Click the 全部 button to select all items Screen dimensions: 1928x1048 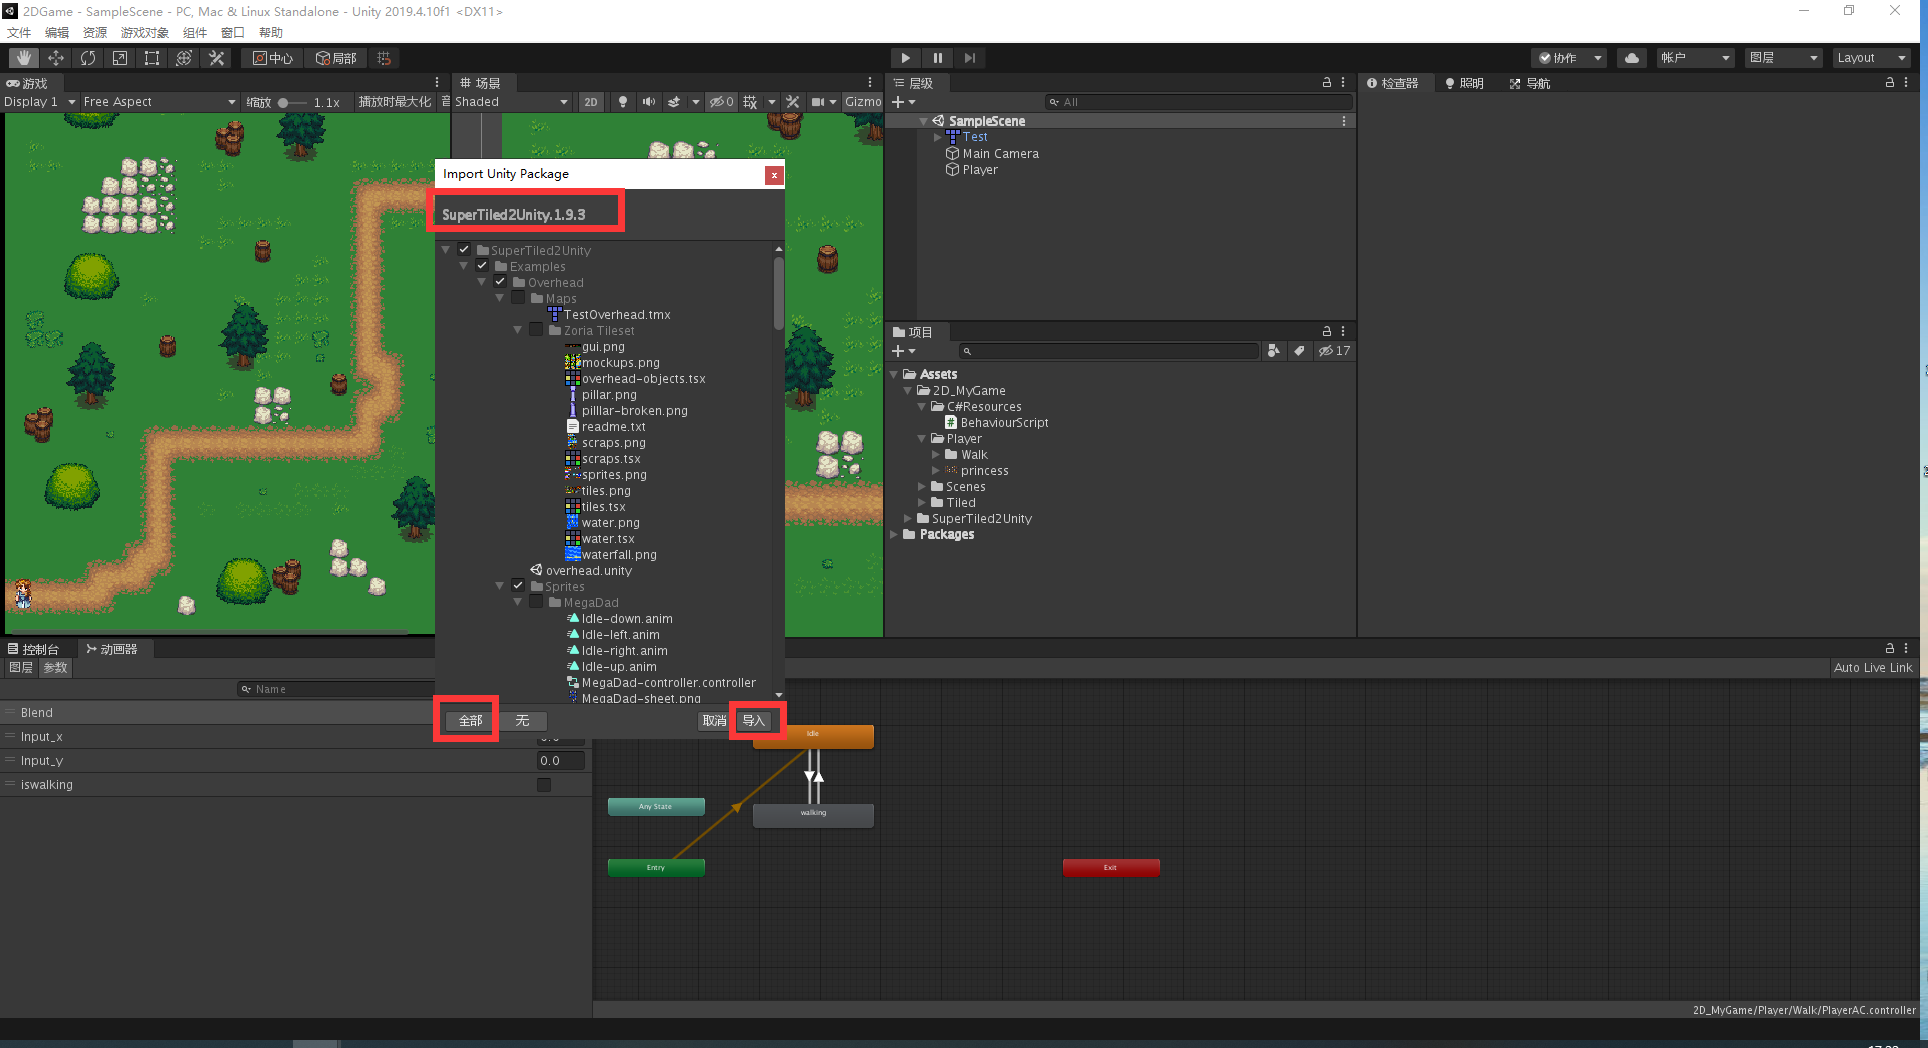click(465, 719)
